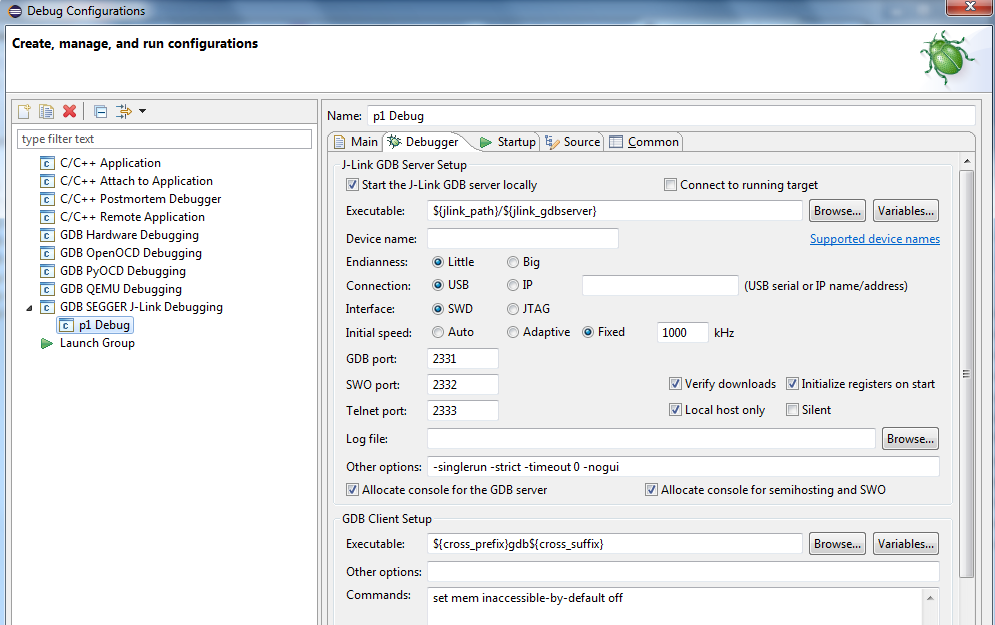Click the C/C++ Postmortem Debugger icon
Screen dimensions: 995x625
pyautogui.click(x=47, y=199)
